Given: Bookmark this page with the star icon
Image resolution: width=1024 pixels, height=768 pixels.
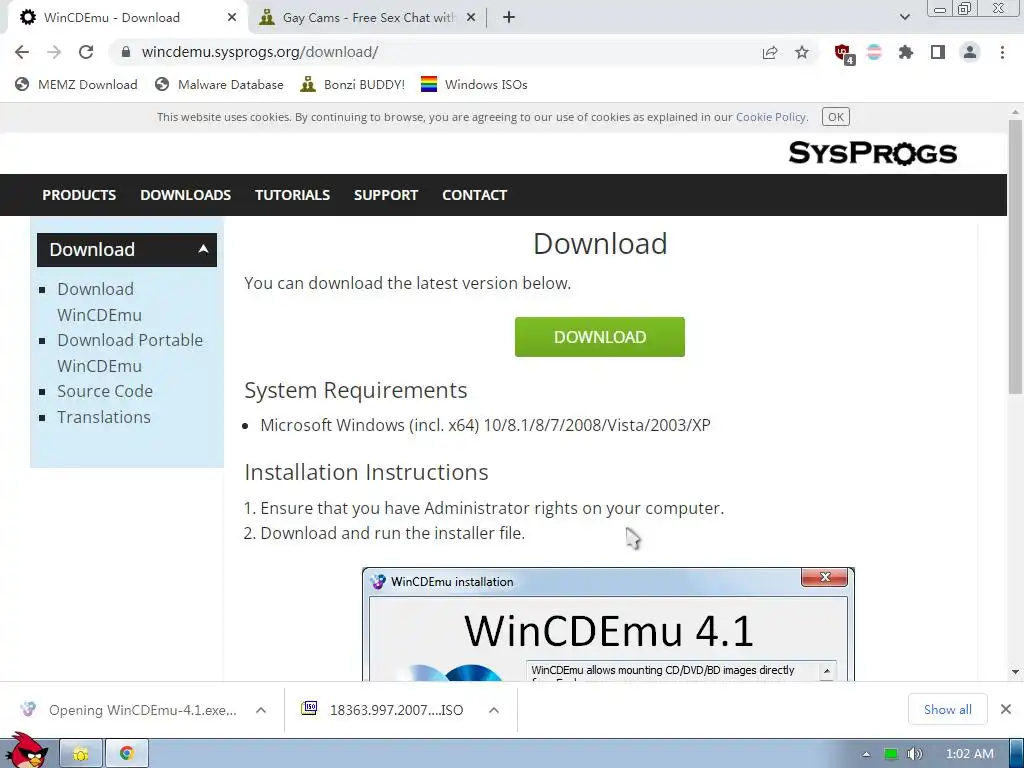Looking at the screenshot, I should pos(802,52).
